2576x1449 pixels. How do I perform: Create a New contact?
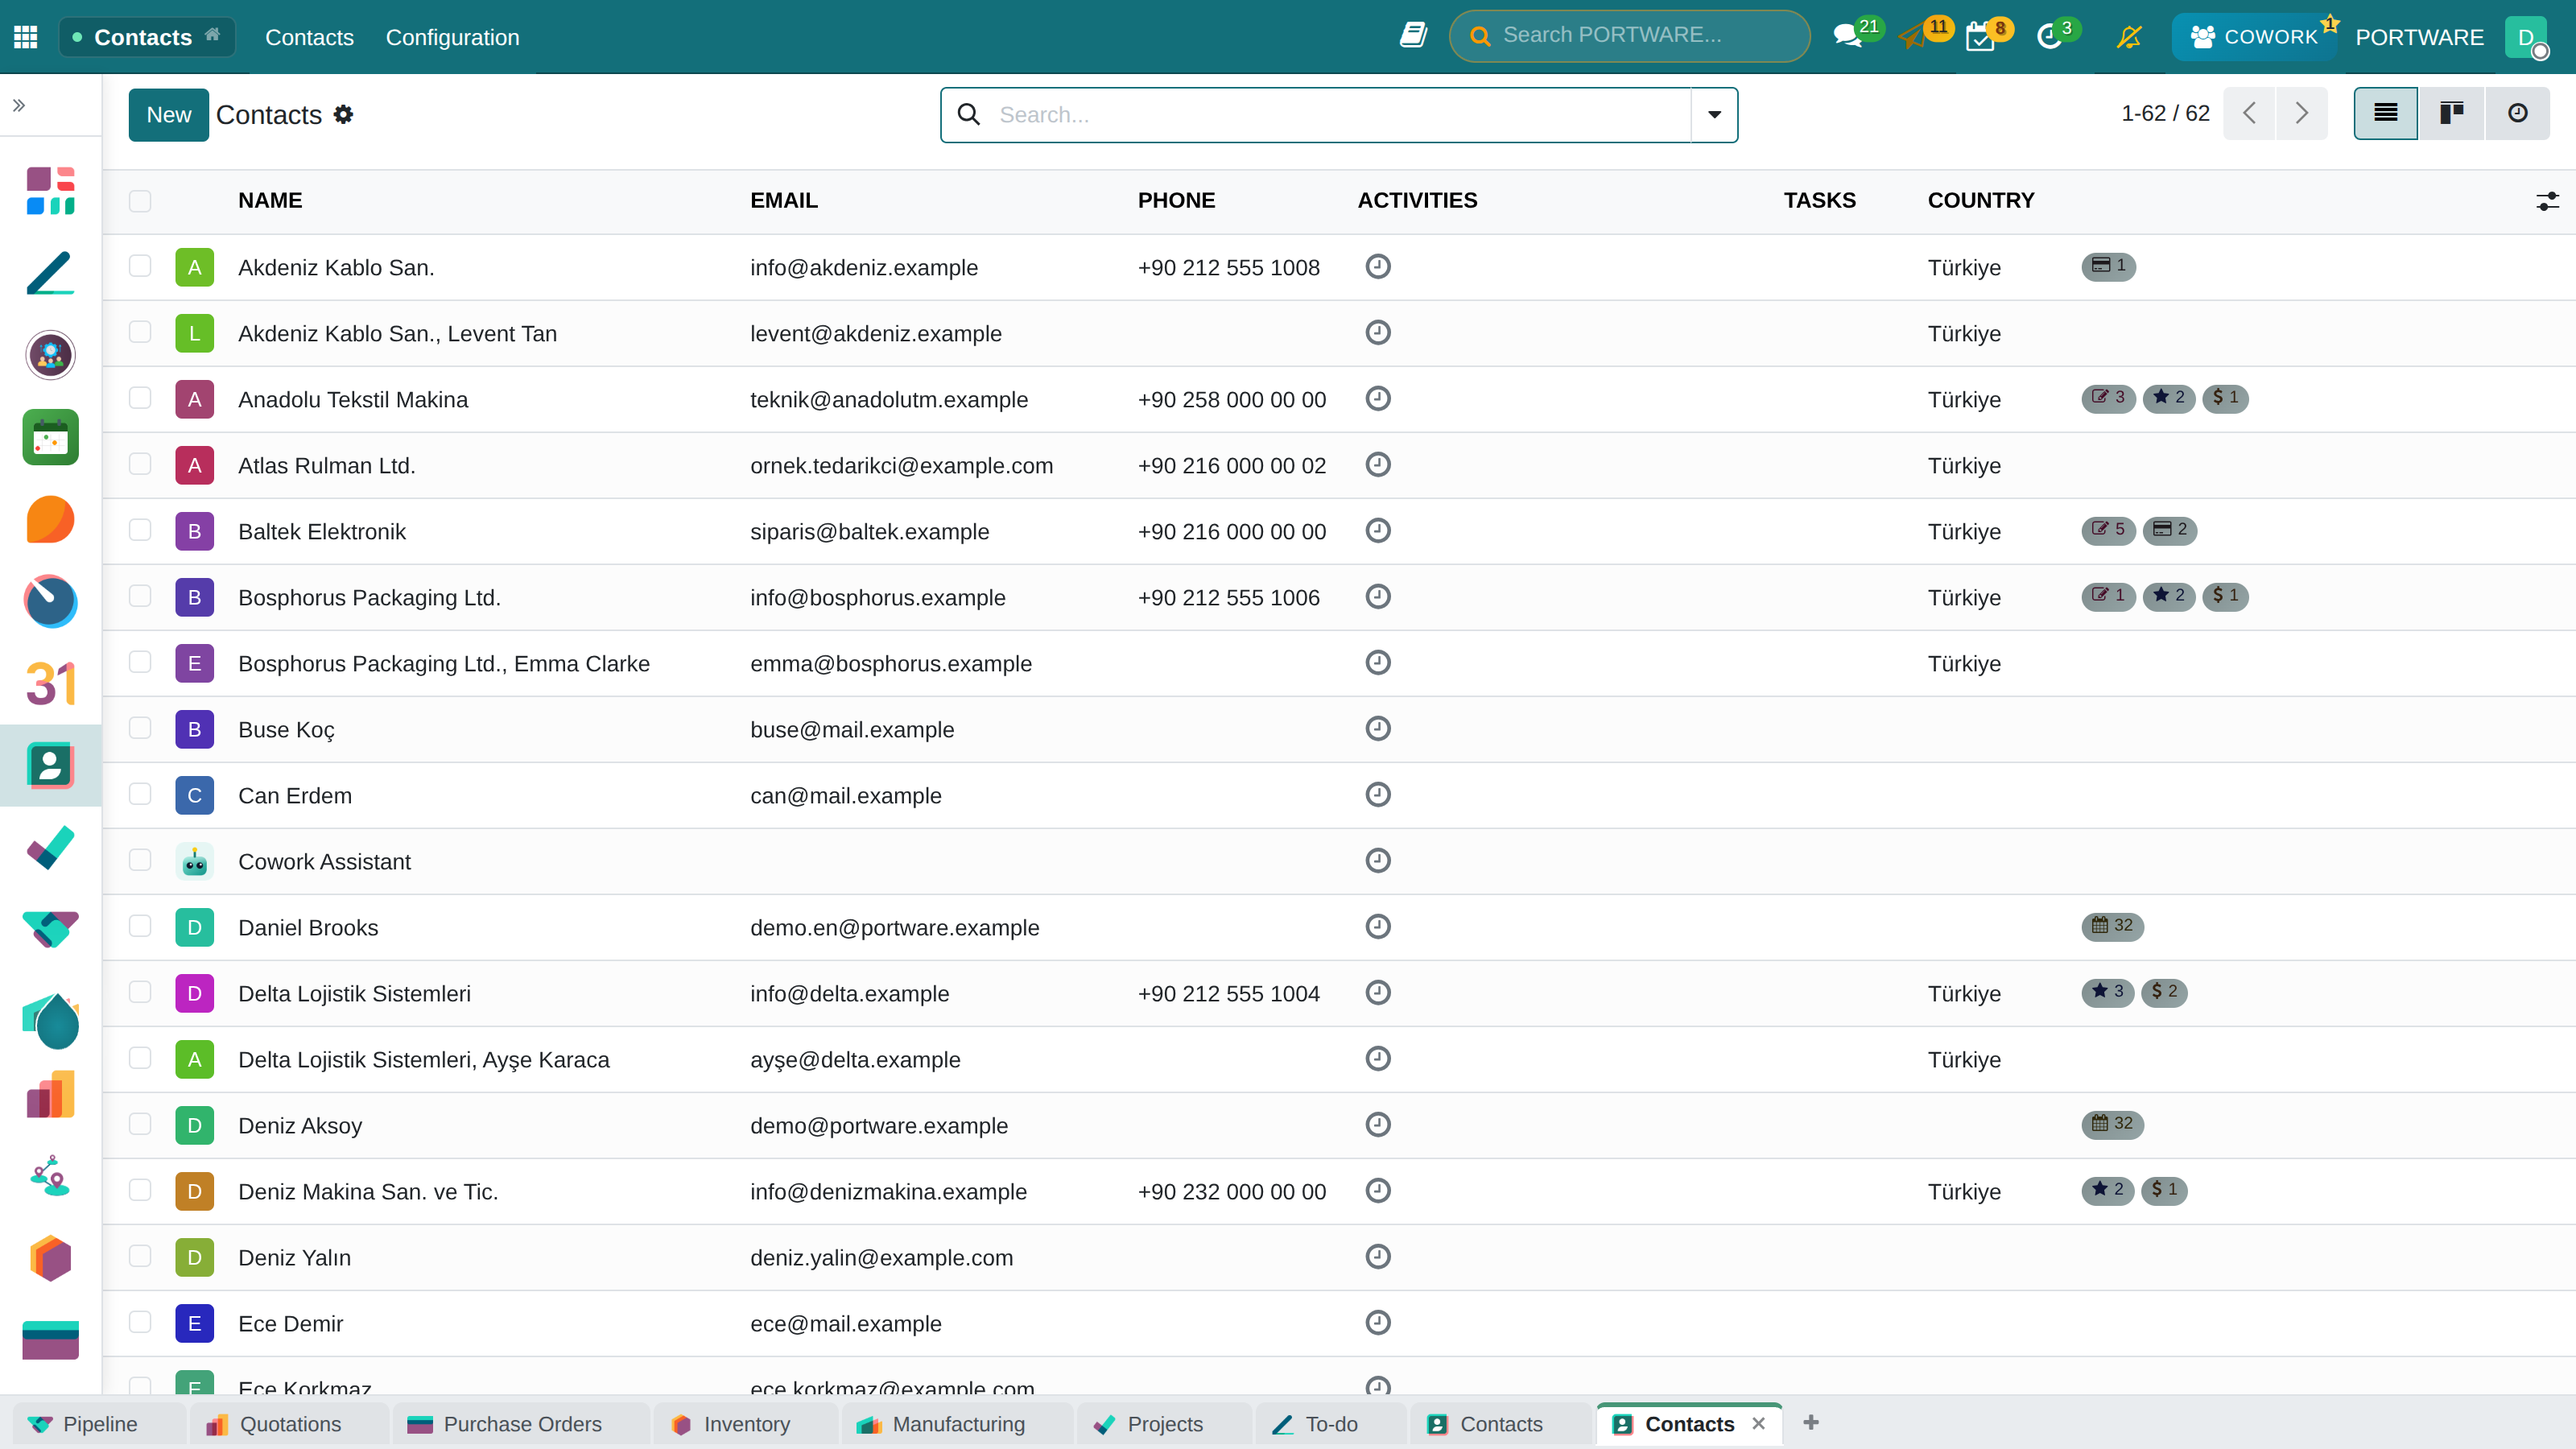click(x=168, y=114)
